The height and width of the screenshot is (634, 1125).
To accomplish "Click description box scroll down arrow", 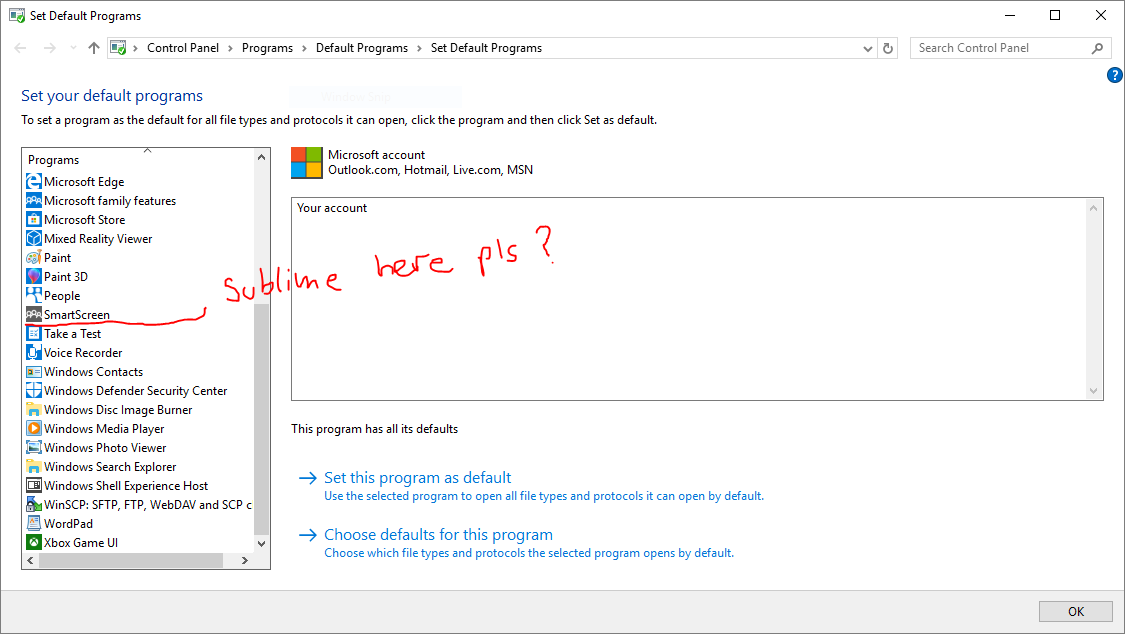I will pyautogui.click(x=1093, y=391).
